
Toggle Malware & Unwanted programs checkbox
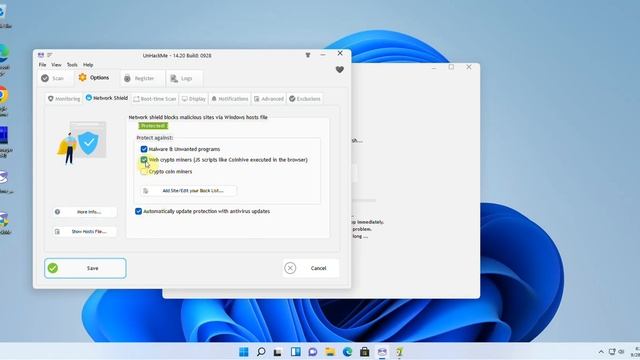point(144,149)
